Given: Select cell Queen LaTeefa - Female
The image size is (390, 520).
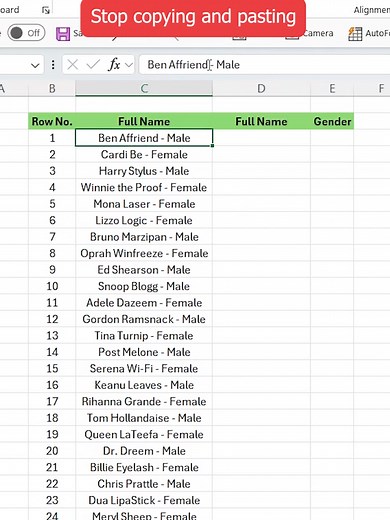Looking at the screenshot, I should point(144,434).
